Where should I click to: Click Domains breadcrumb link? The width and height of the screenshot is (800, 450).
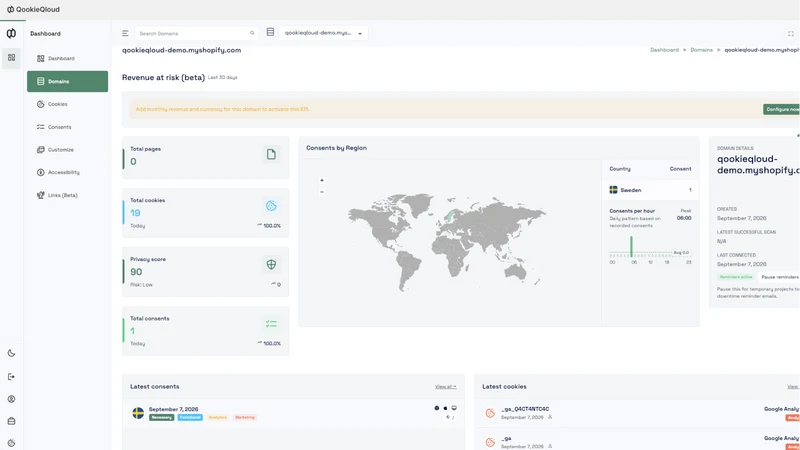pyautogui.click(x=702, y=50)
